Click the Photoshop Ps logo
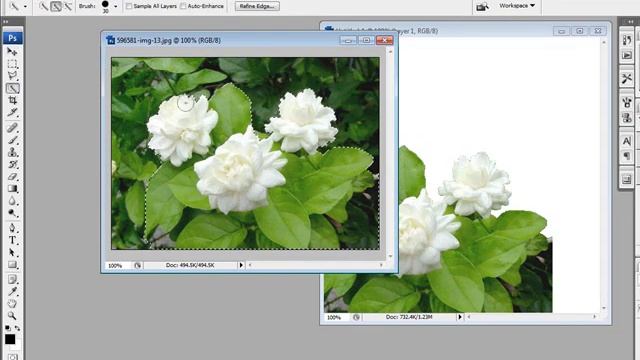 pos(13,38)
